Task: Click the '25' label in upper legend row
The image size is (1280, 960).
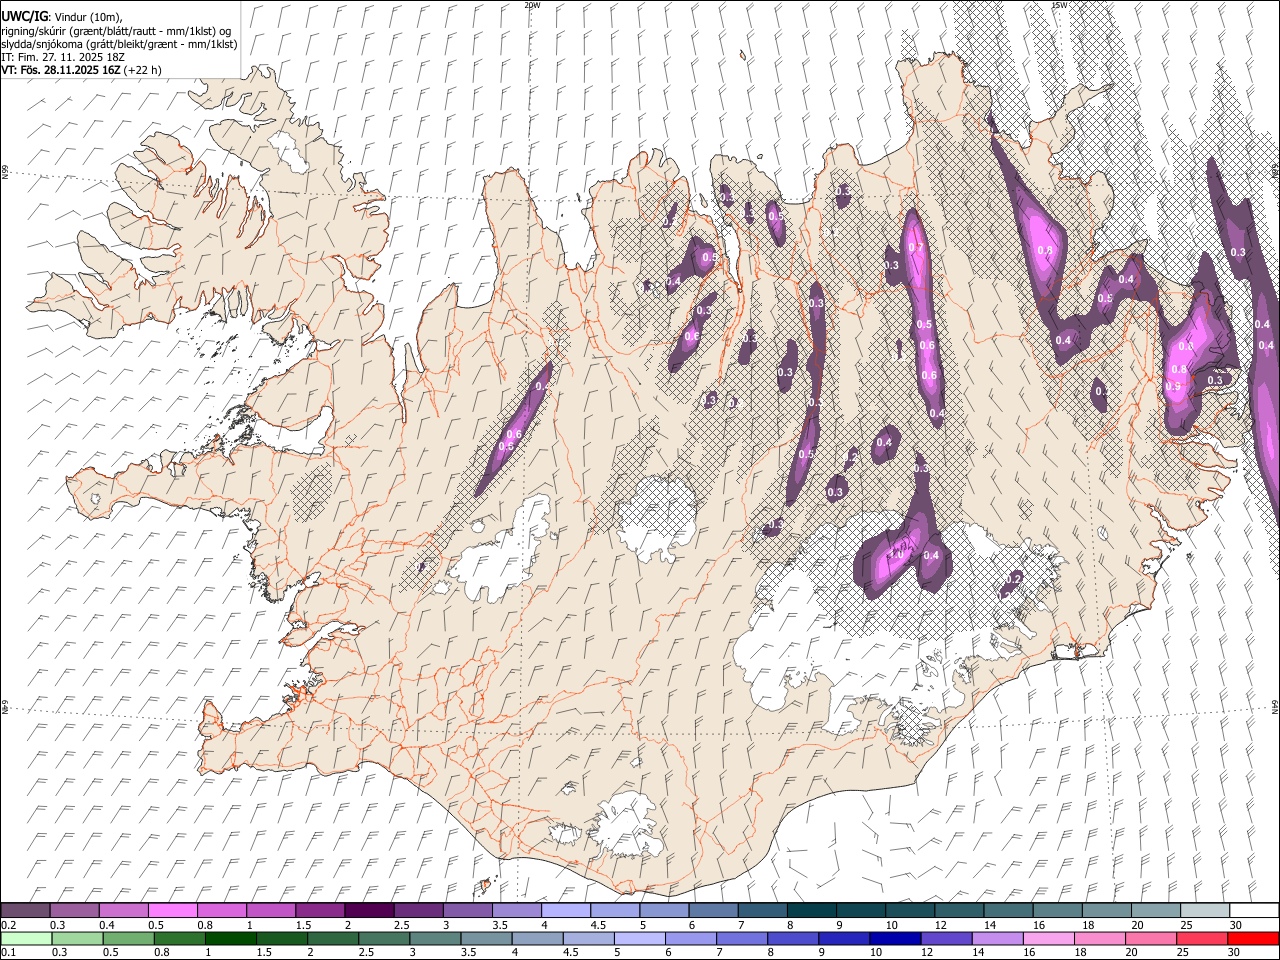Action: (1185, 925)
